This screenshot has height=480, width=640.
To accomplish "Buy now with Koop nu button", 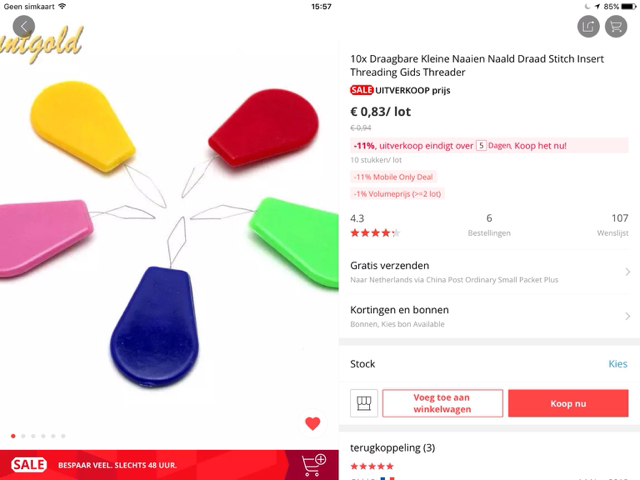I will pos(568,403).
